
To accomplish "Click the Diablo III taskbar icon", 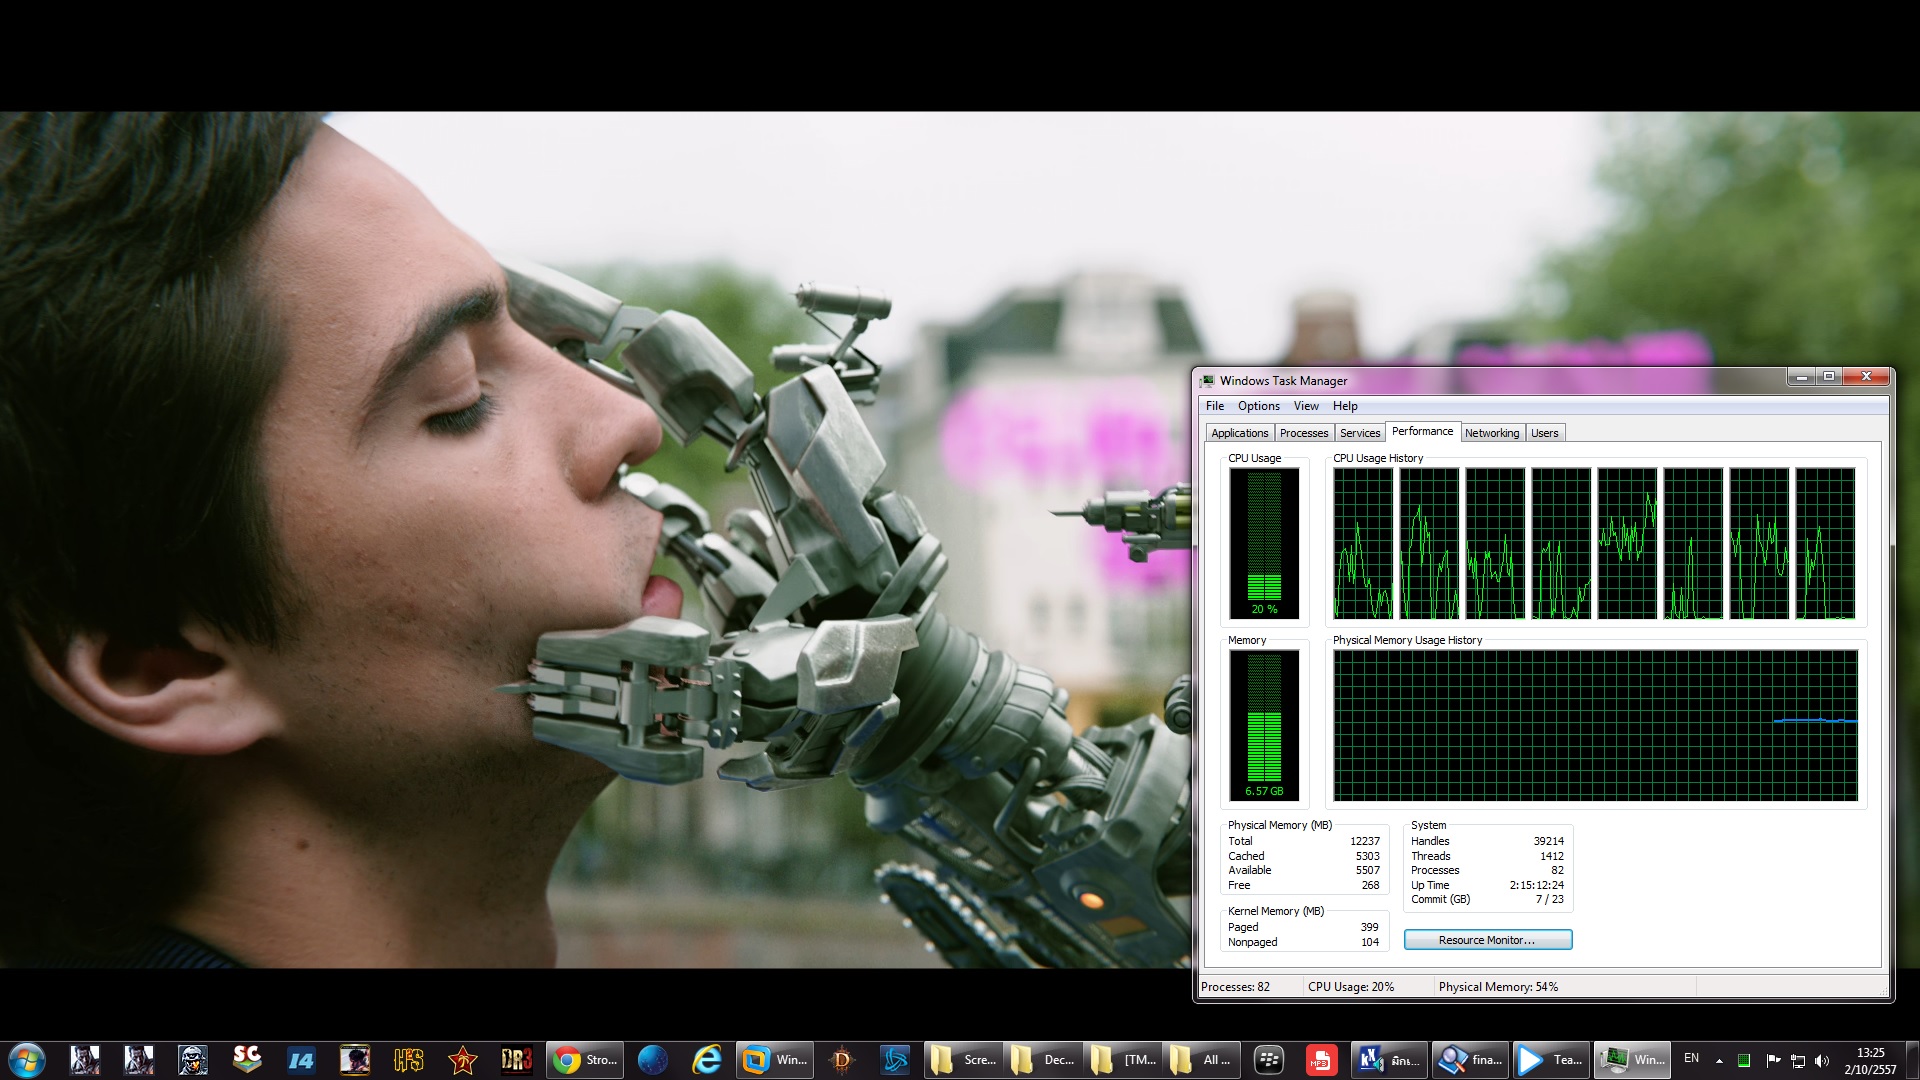I will (x=842, y=1060).
